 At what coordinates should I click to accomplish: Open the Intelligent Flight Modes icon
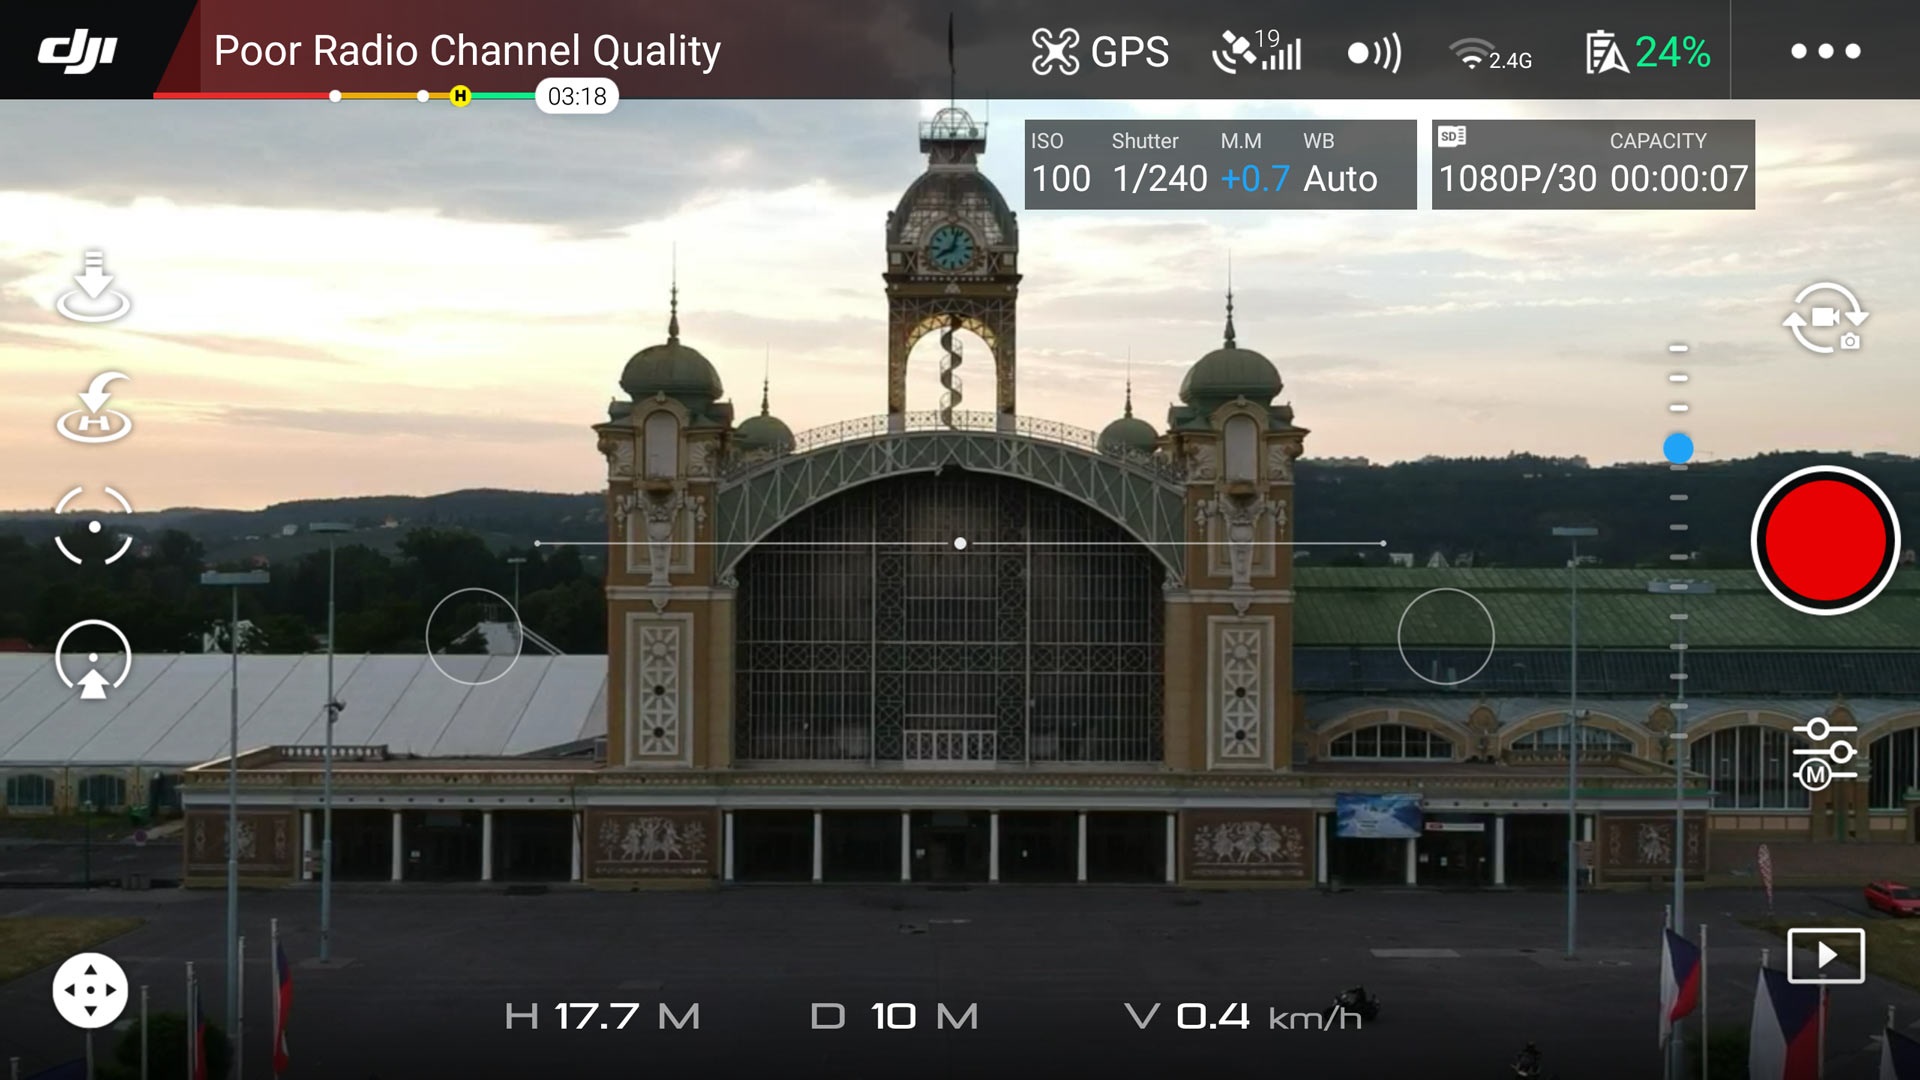pos(95,659)
